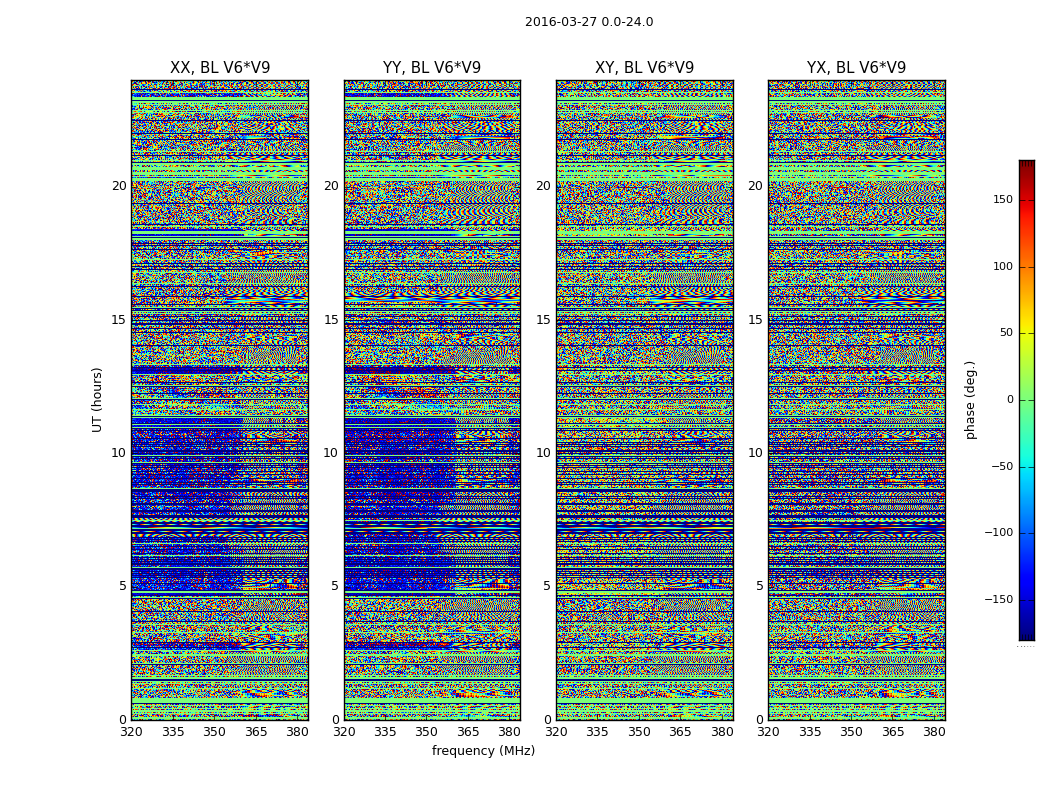Click x-tick '320' under the XY panel
This screenshot has width=1050, height=800.
(x=556, y=732)
